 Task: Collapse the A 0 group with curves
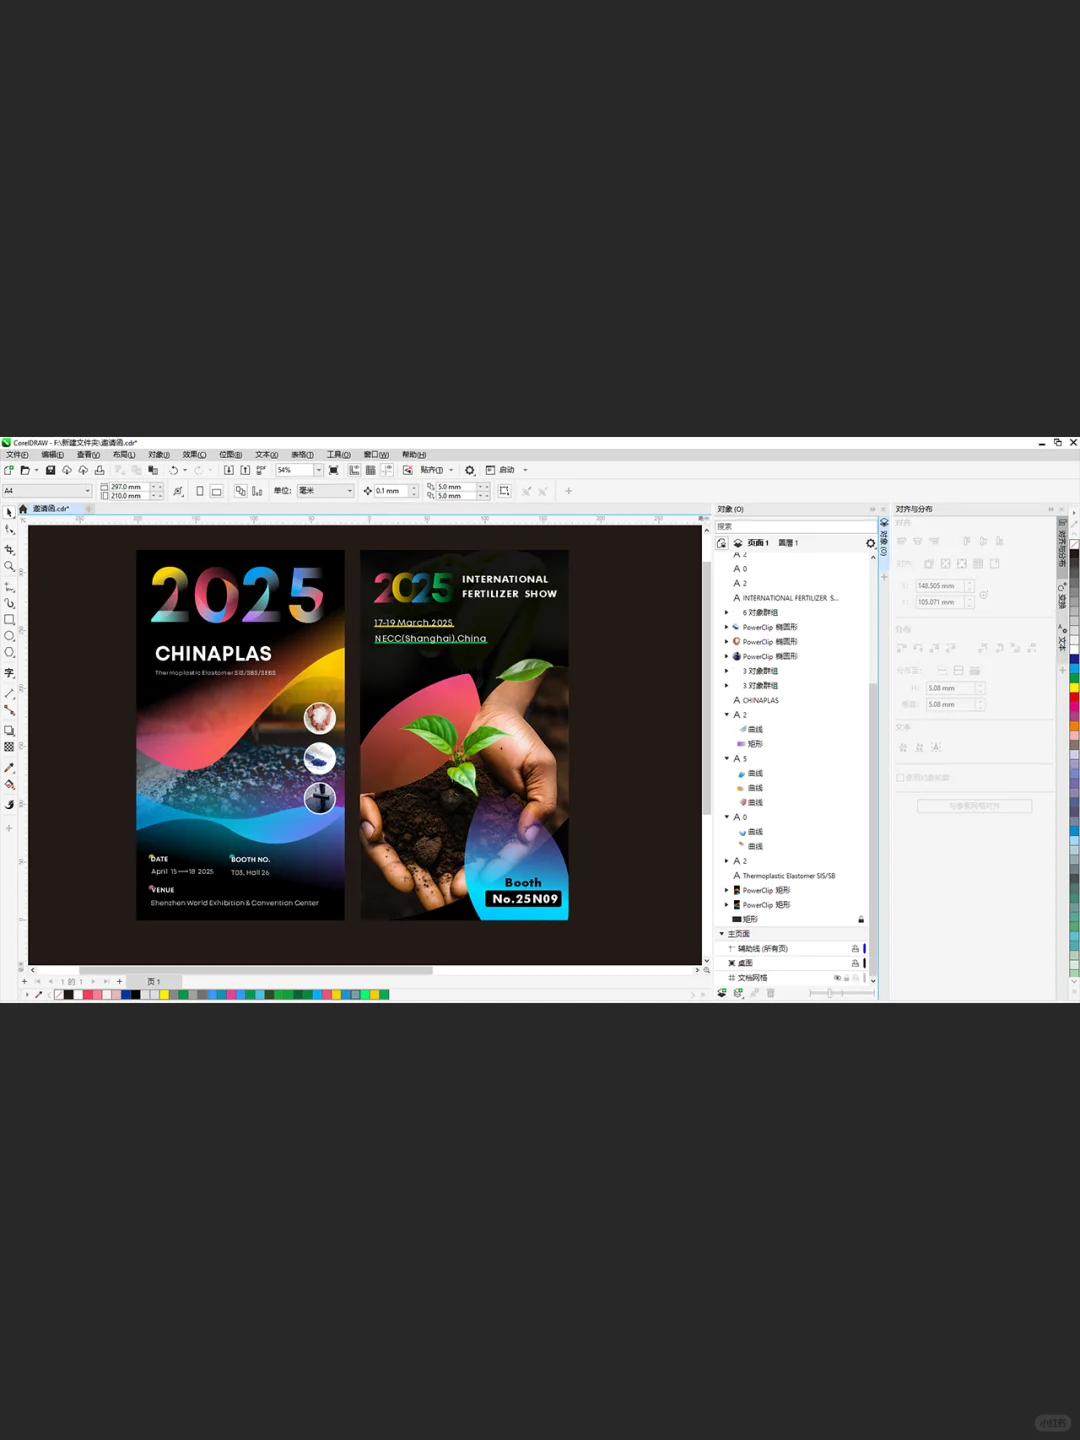[x=726, y=817]
